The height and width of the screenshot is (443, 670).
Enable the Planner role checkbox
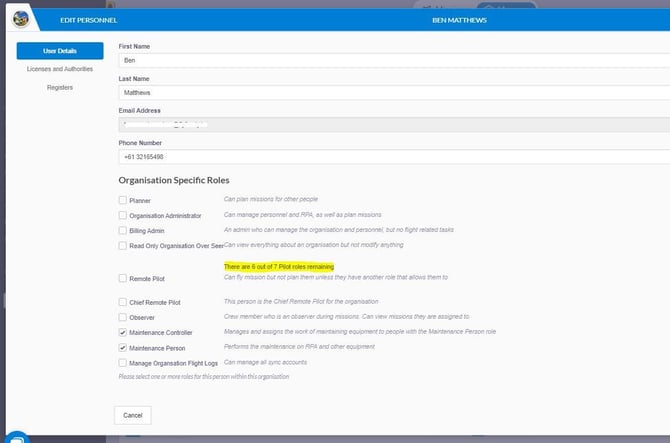pyautogui.click(x=122, y=201)
